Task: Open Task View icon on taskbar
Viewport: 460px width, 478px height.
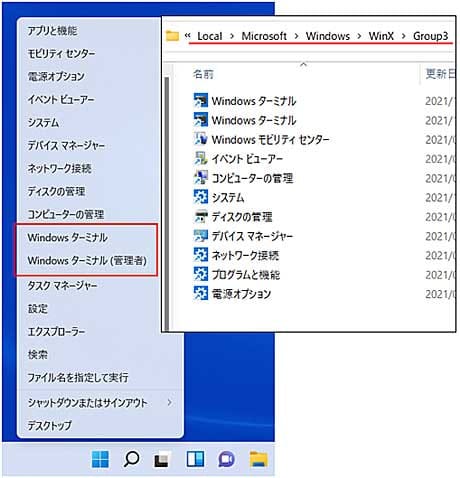Action: click(x=162, y=460)
